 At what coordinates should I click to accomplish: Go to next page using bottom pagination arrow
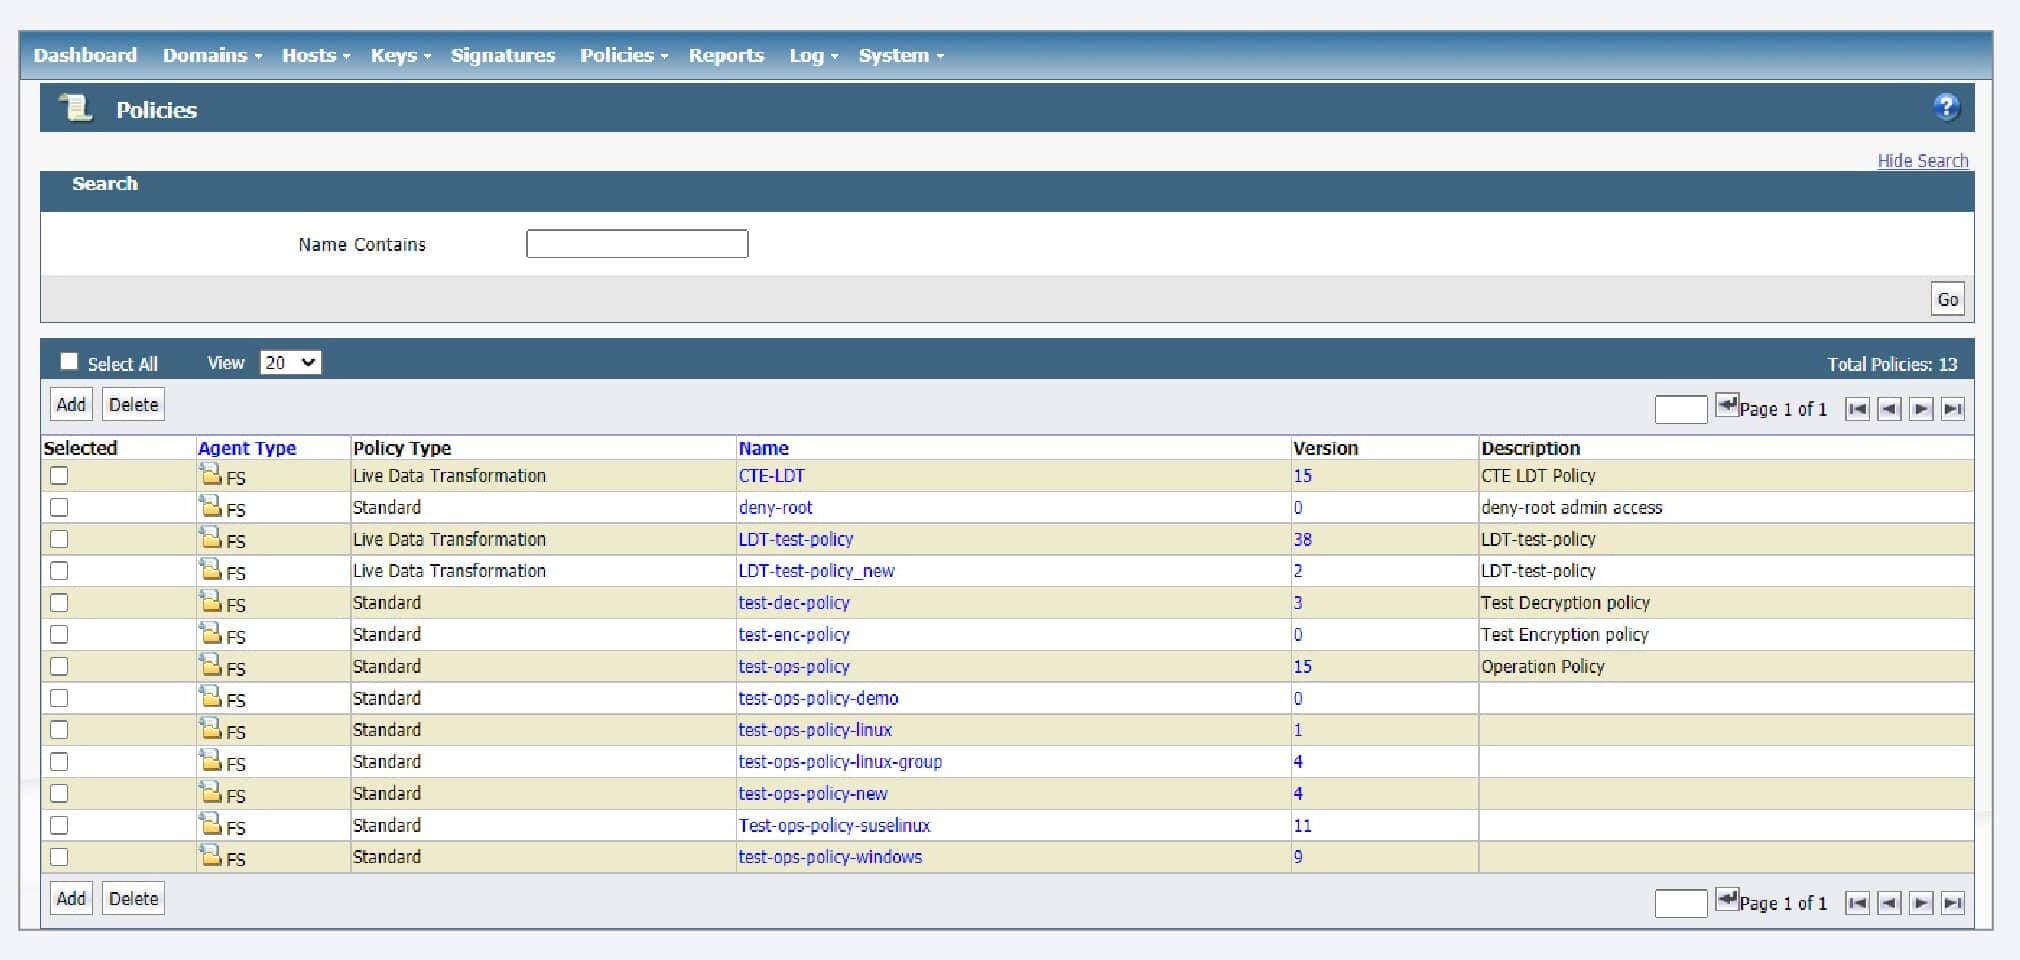coord(1921,903)
